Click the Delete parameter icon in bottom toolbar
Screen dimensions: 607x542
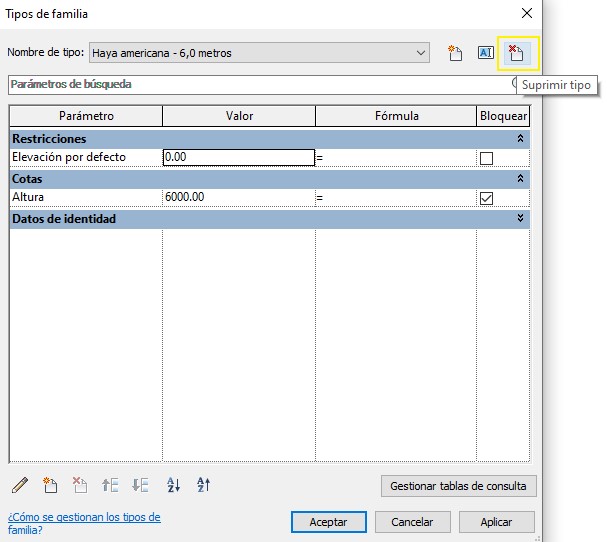point(80,485)
